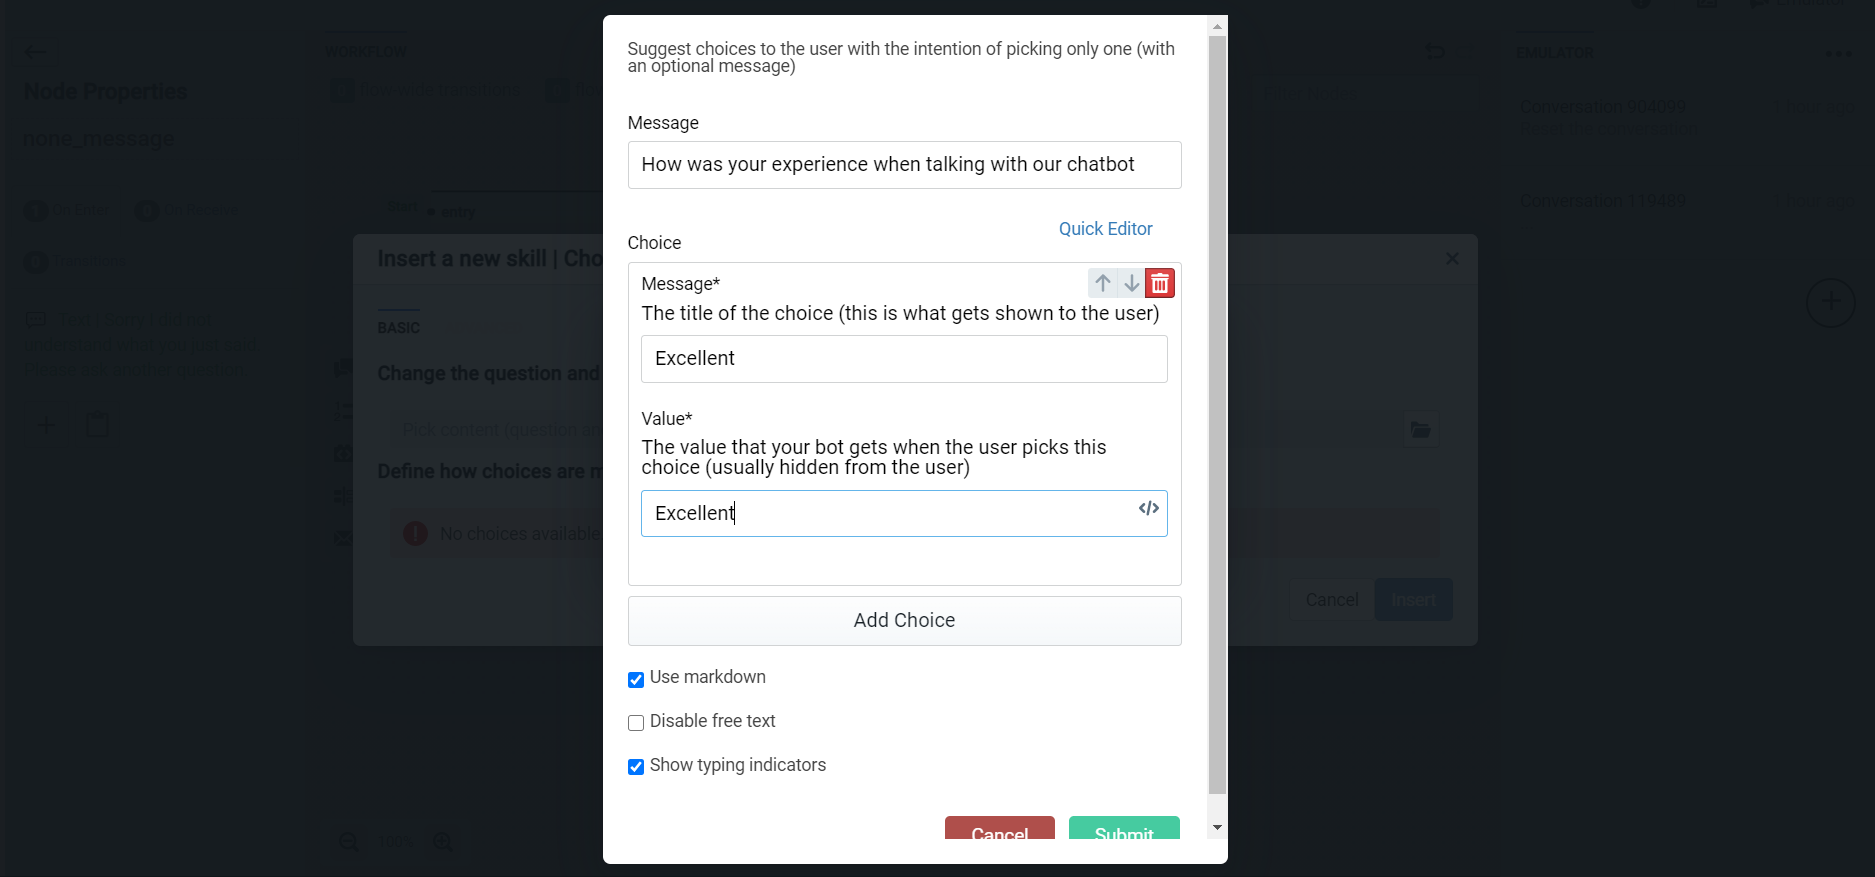Enable the Disable free text option

click(x=636, y=722)
